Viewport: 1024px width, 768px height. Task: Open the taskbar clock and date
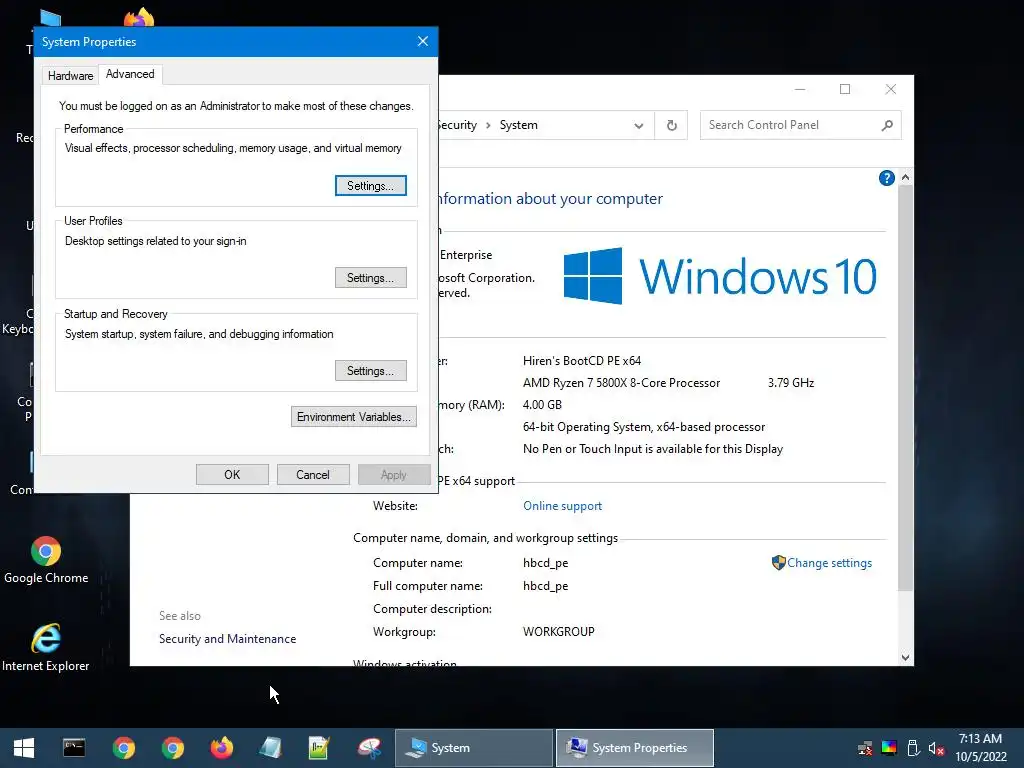[x=980, y=748]
